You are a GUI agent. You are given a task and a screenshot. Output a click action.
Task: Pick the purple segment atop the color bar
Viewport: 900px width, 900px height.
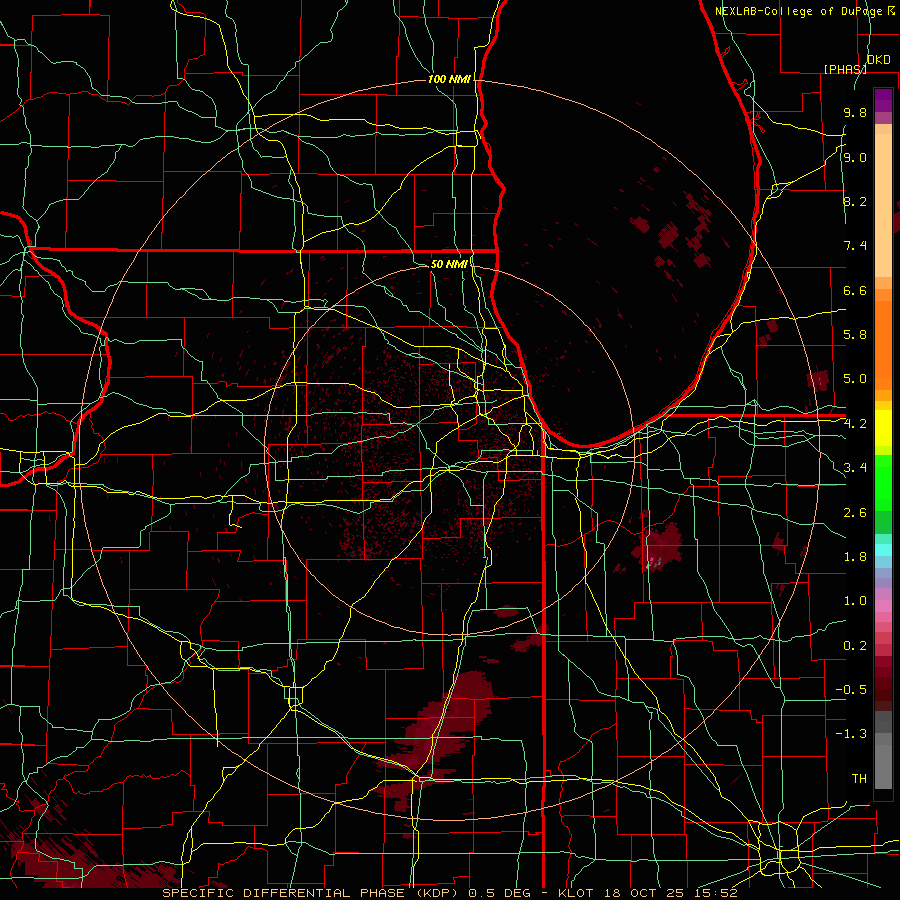click(883, 100)
